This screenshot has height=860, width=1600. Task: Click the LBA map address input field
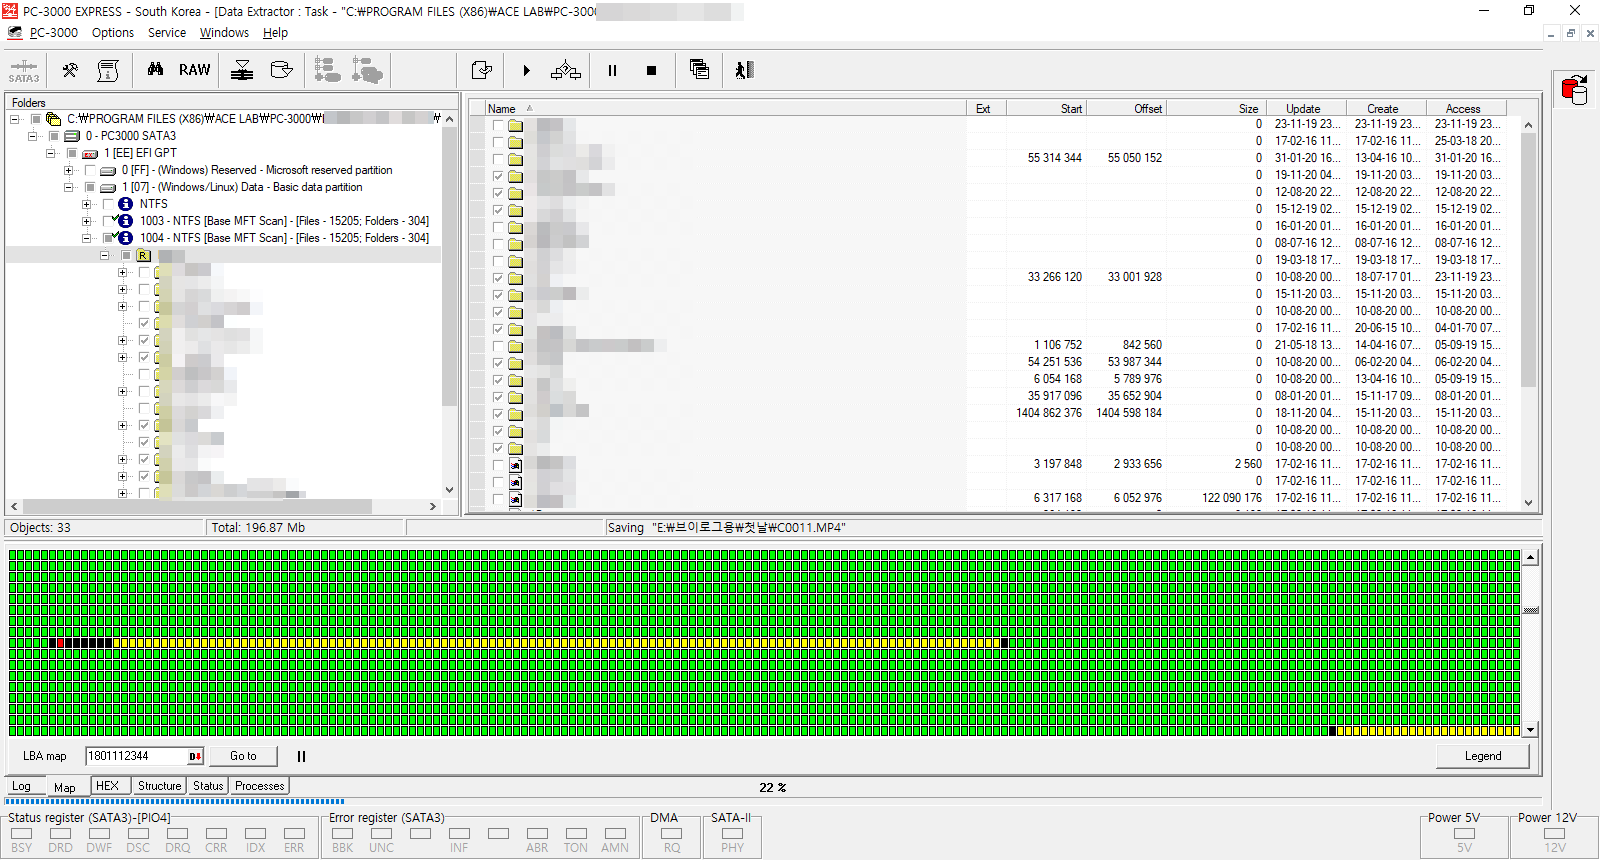click(x=136, y=756)
